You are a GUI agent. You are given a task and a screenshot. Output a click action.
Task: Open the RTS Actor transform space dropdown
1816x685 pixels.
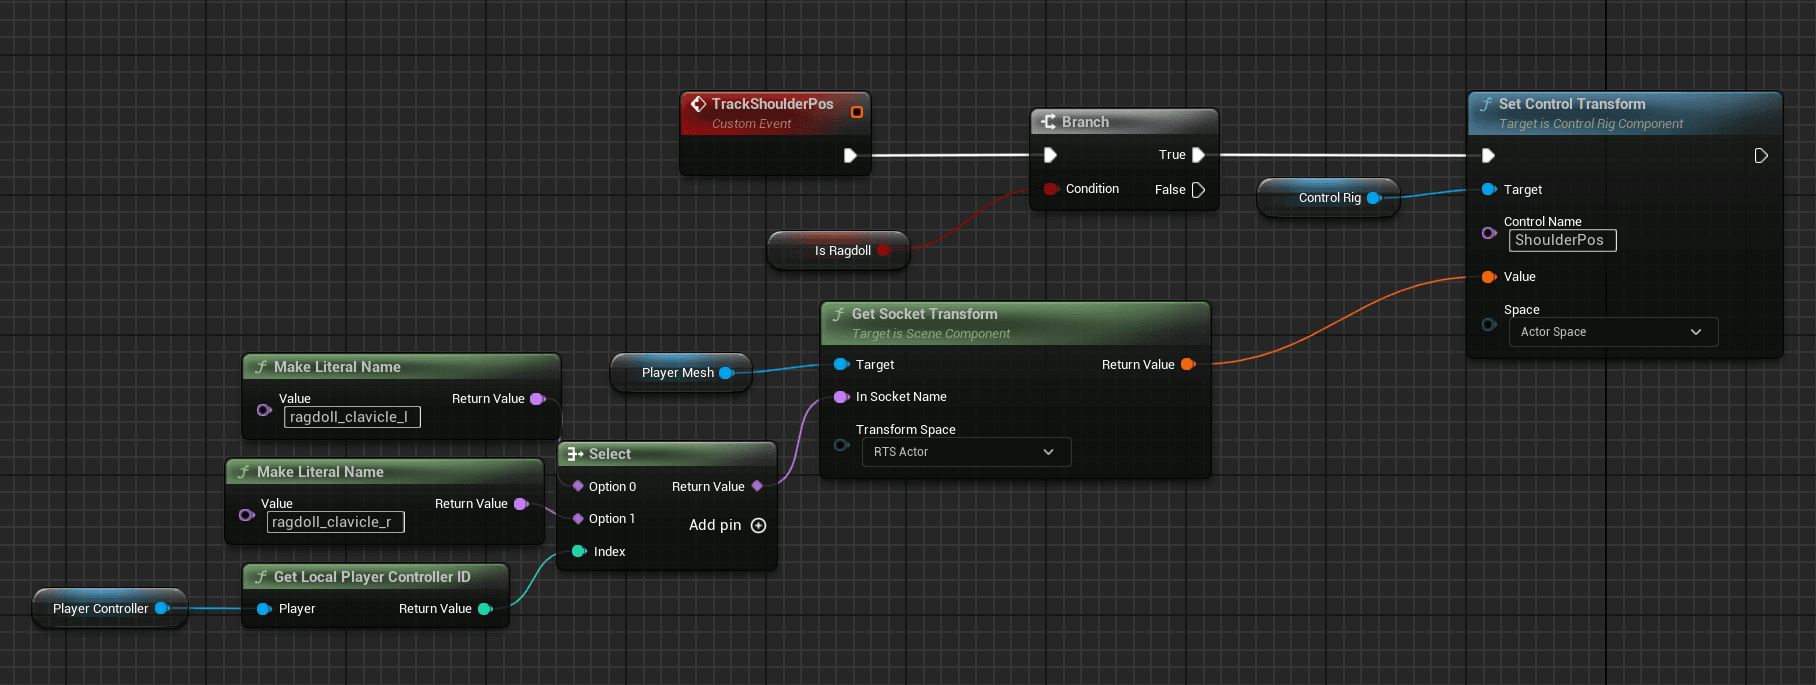(x=966, y=452)
